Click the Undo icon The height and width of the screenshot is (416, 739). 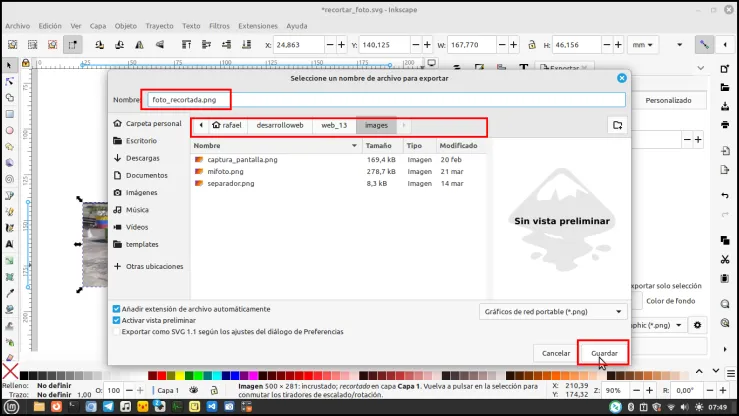(x=725, y=196)
